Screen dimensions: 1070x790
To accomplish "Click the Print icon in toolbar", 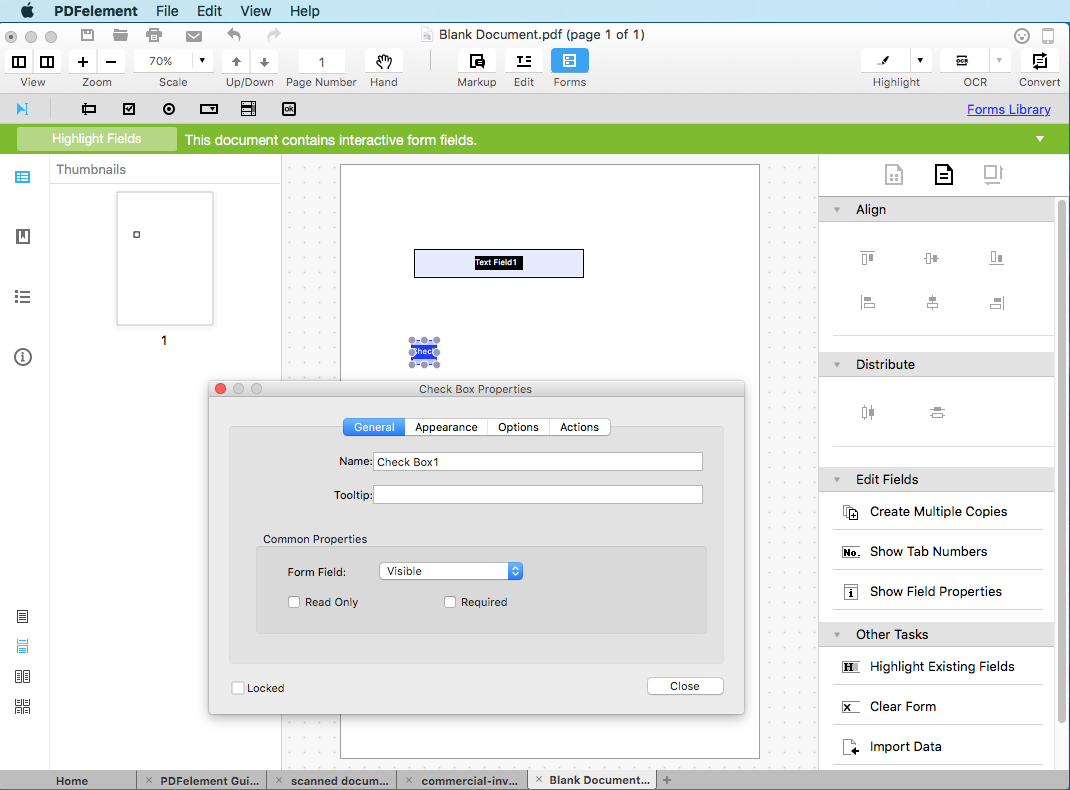I will click(154, 35).
